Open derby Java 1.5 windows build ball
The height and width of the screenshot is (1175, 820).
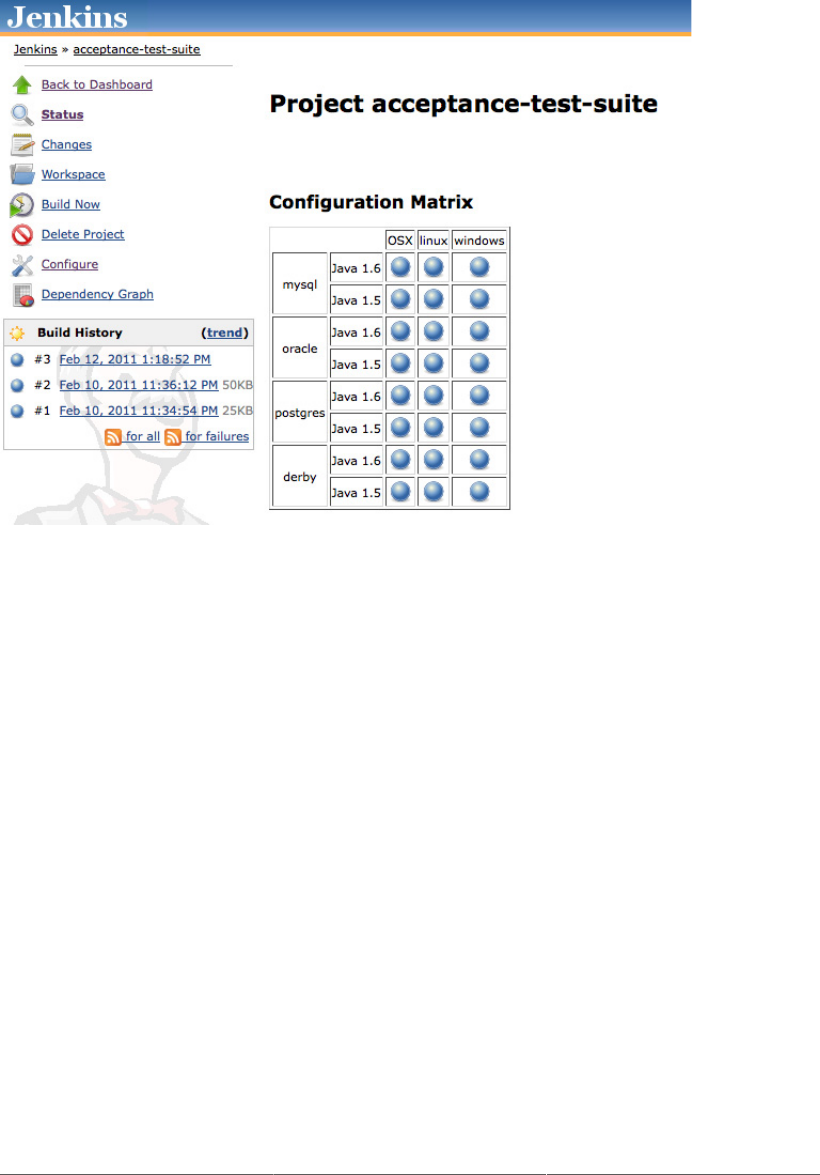479,492
